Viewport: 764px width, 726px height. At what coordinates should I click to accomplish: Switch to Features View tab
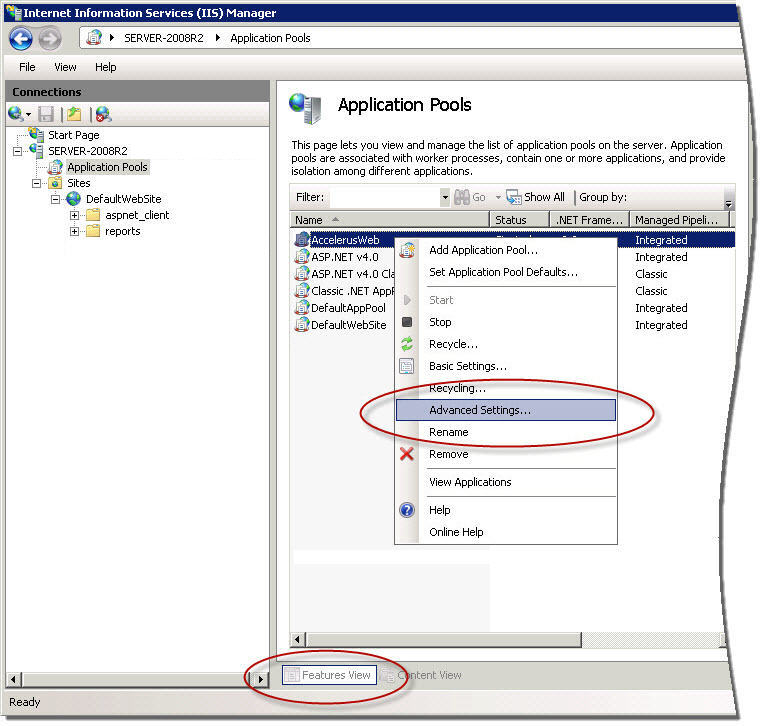(x=329, y=675)
